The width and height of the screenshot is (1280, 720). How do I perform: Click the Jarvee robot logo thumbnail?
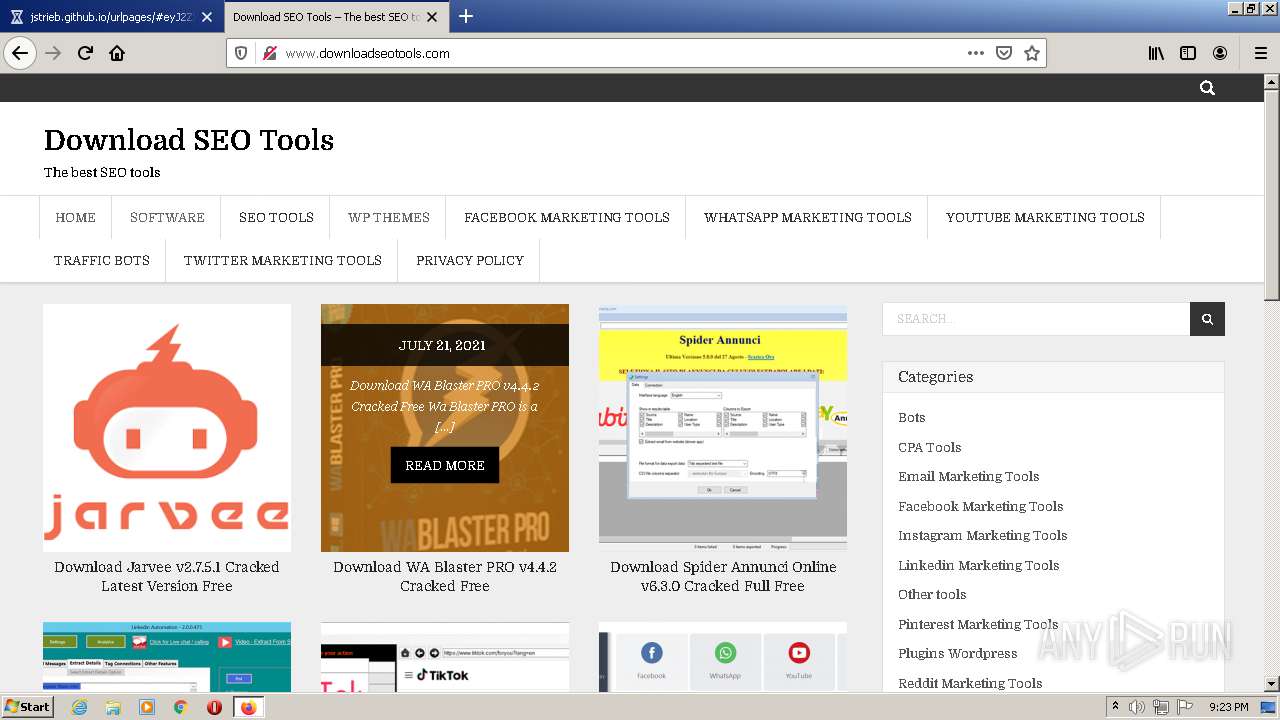coord(167,428)
